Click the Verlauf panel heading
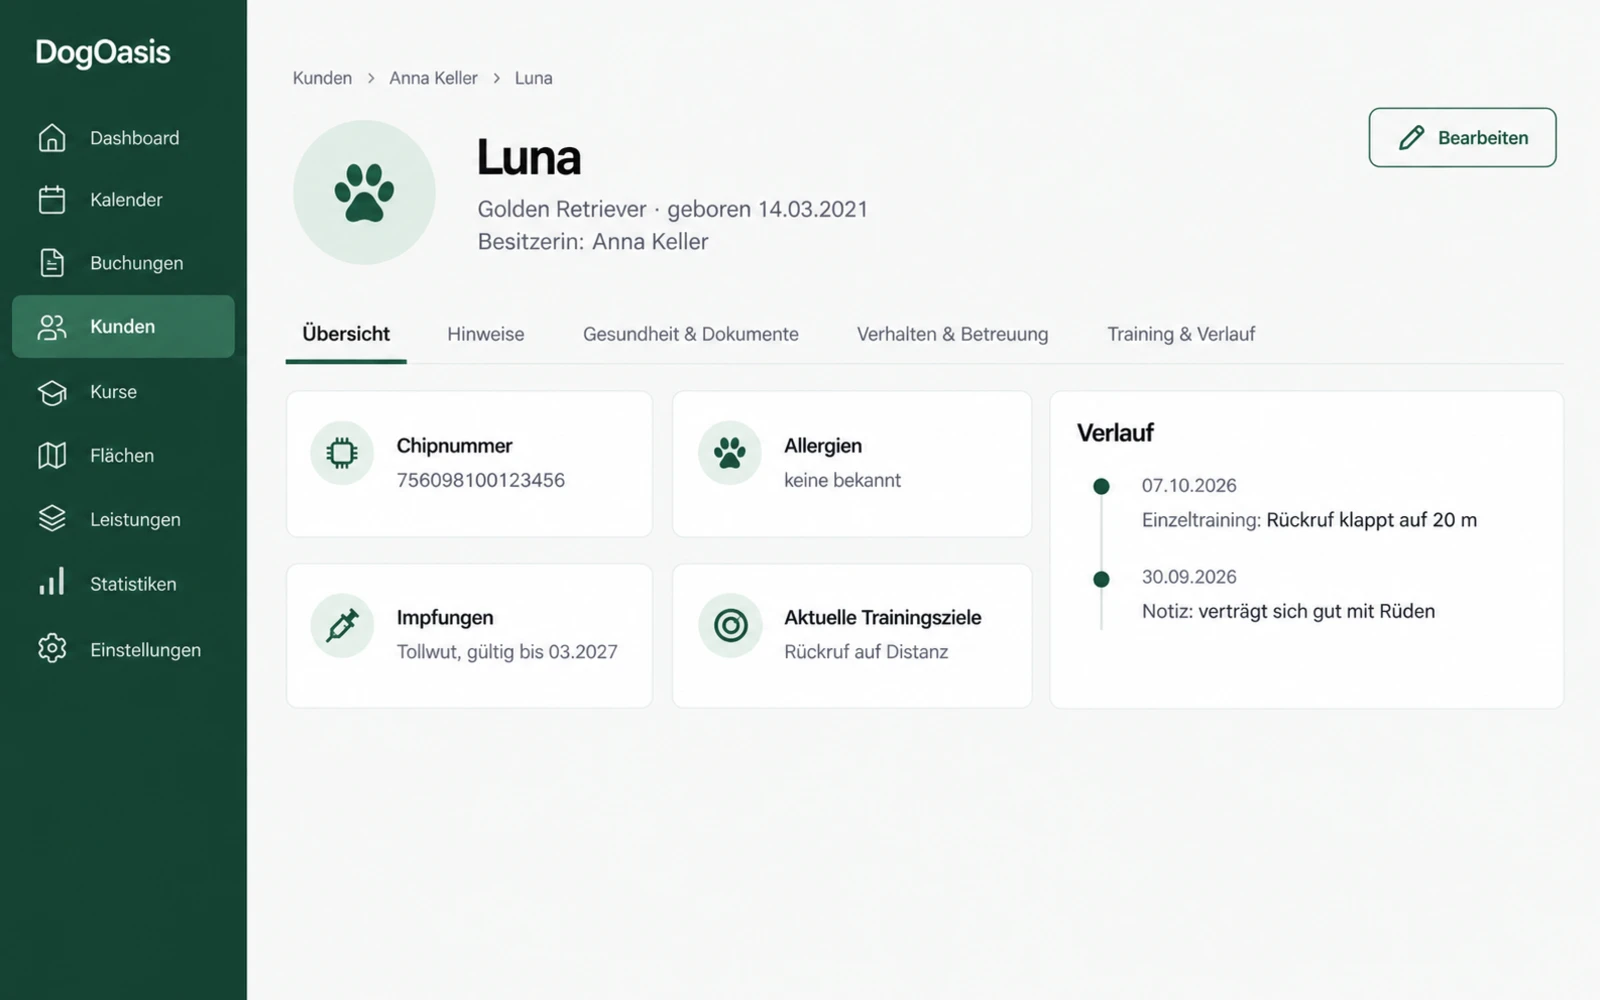Image resolution: width=1600 pixels, height=1000 pixels. (1115, 433)
